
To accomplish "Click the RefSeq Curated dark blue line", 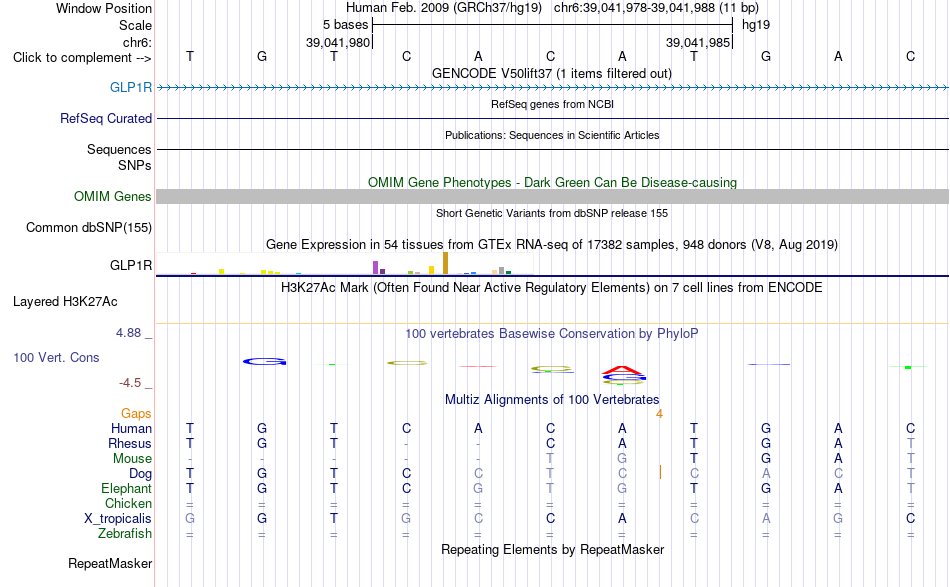I will click(552, 118).
